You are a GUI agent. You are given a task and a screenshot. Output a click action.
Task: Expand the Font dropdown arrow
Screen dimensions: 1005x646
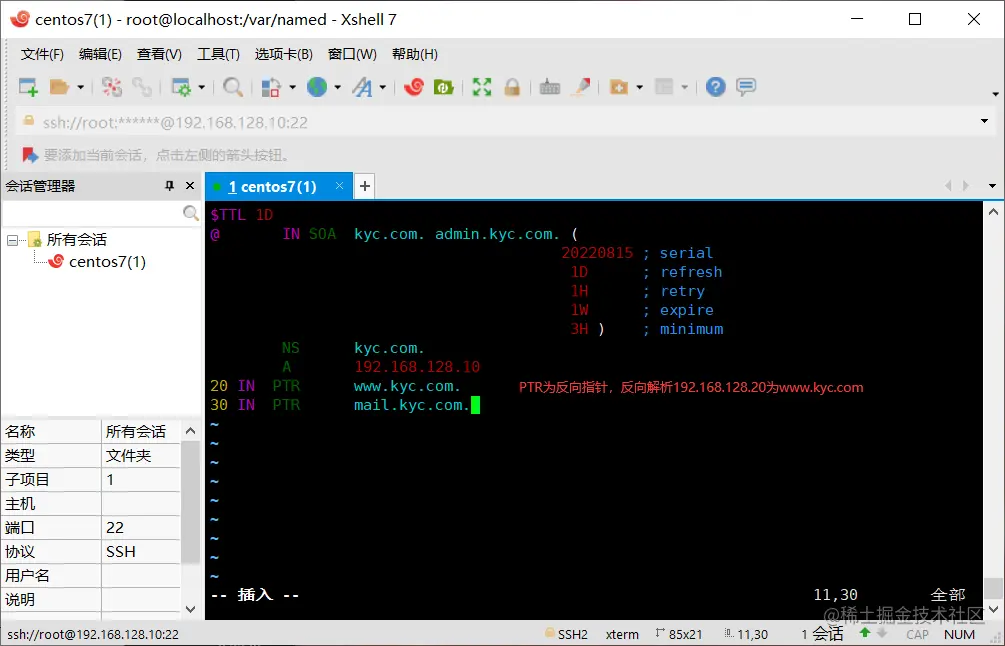coord(383,87)
